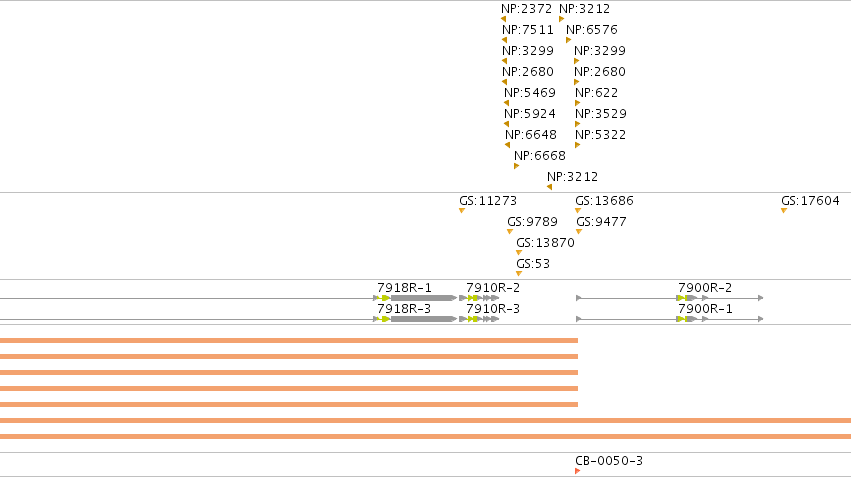Open the 7900R-1 transcript
This screenshot has width=851, height=477.
705,309
